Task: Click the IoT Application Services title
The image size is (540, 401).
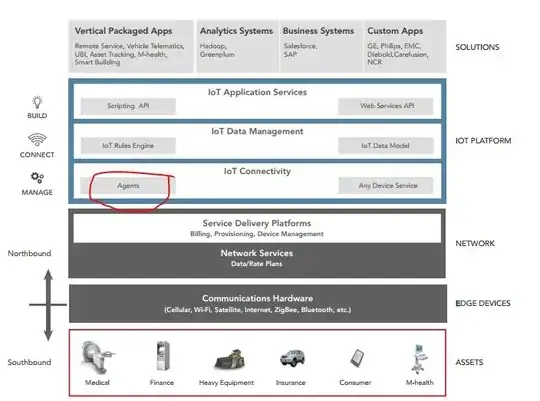Action: 257,92
